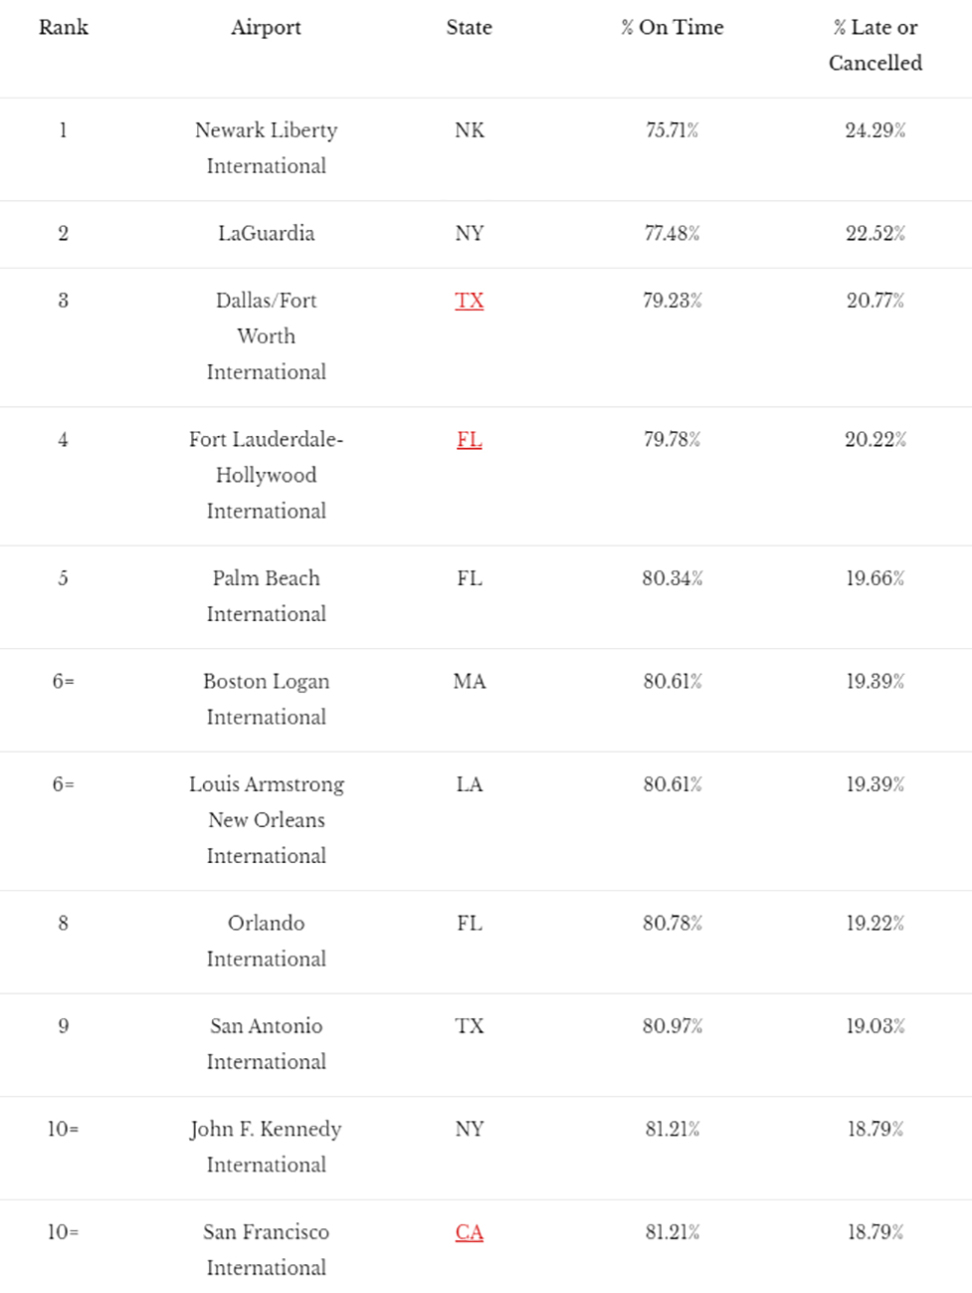Click Orlando International airport cell
This screenshot has width=972, height=1293.
[266, 941]
